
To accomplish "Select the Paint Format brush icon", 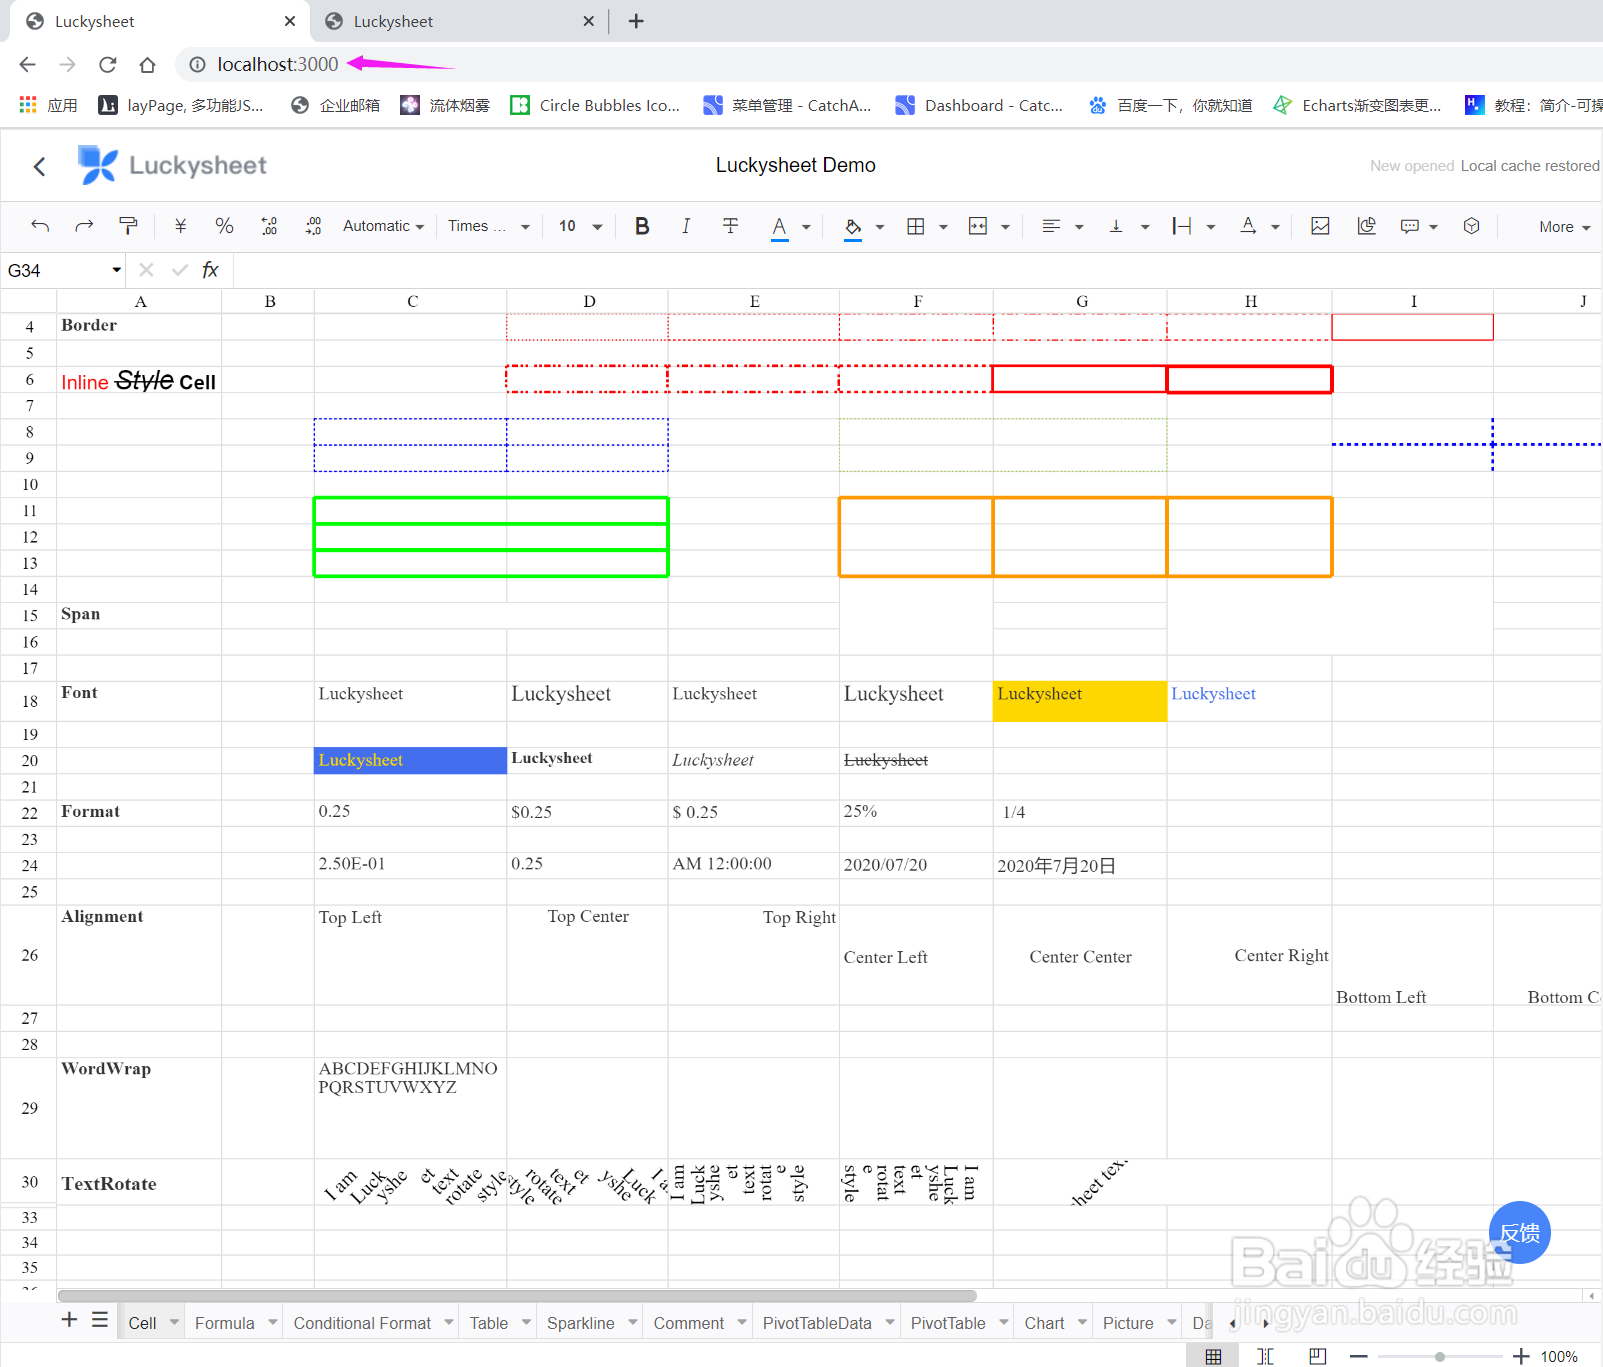I will point(128,226).
